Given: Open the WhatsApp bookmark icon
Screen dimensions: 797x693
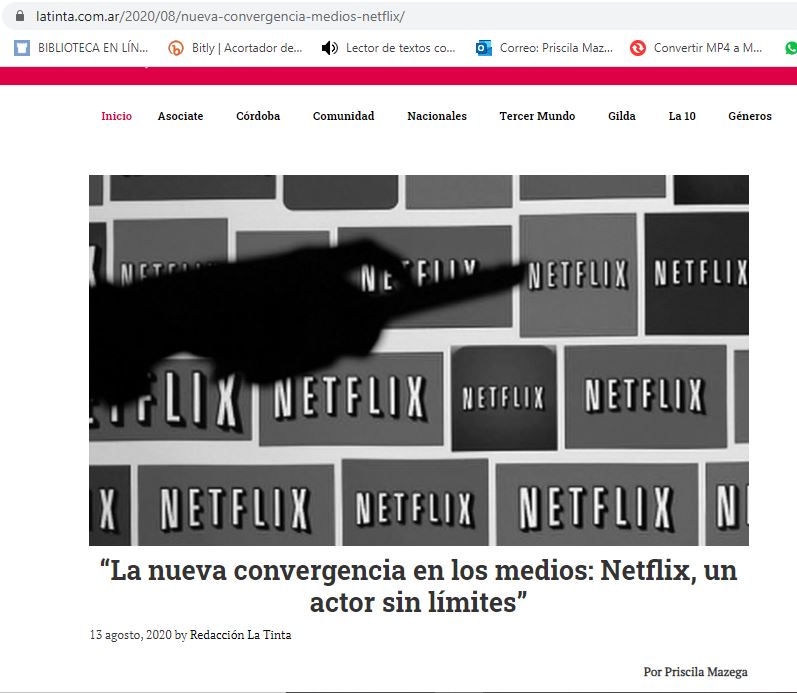Looking at the screenshot, I should click(x=791, y=48).
